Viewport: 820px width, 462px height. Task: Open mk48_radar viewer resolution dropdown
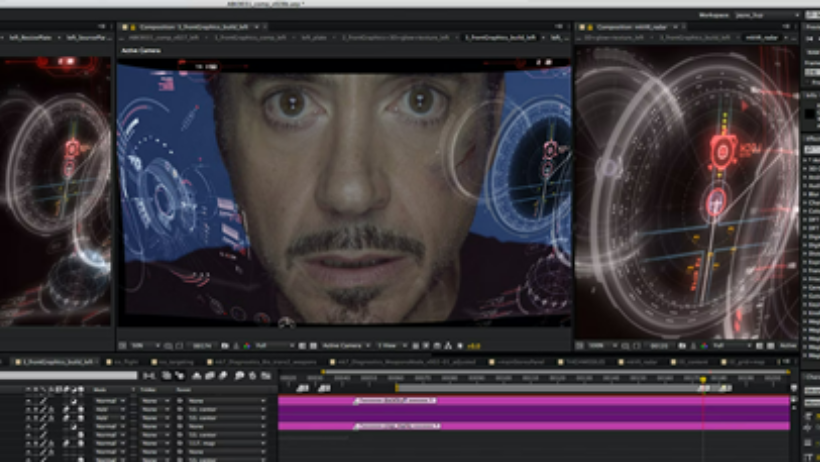(732, 346)
